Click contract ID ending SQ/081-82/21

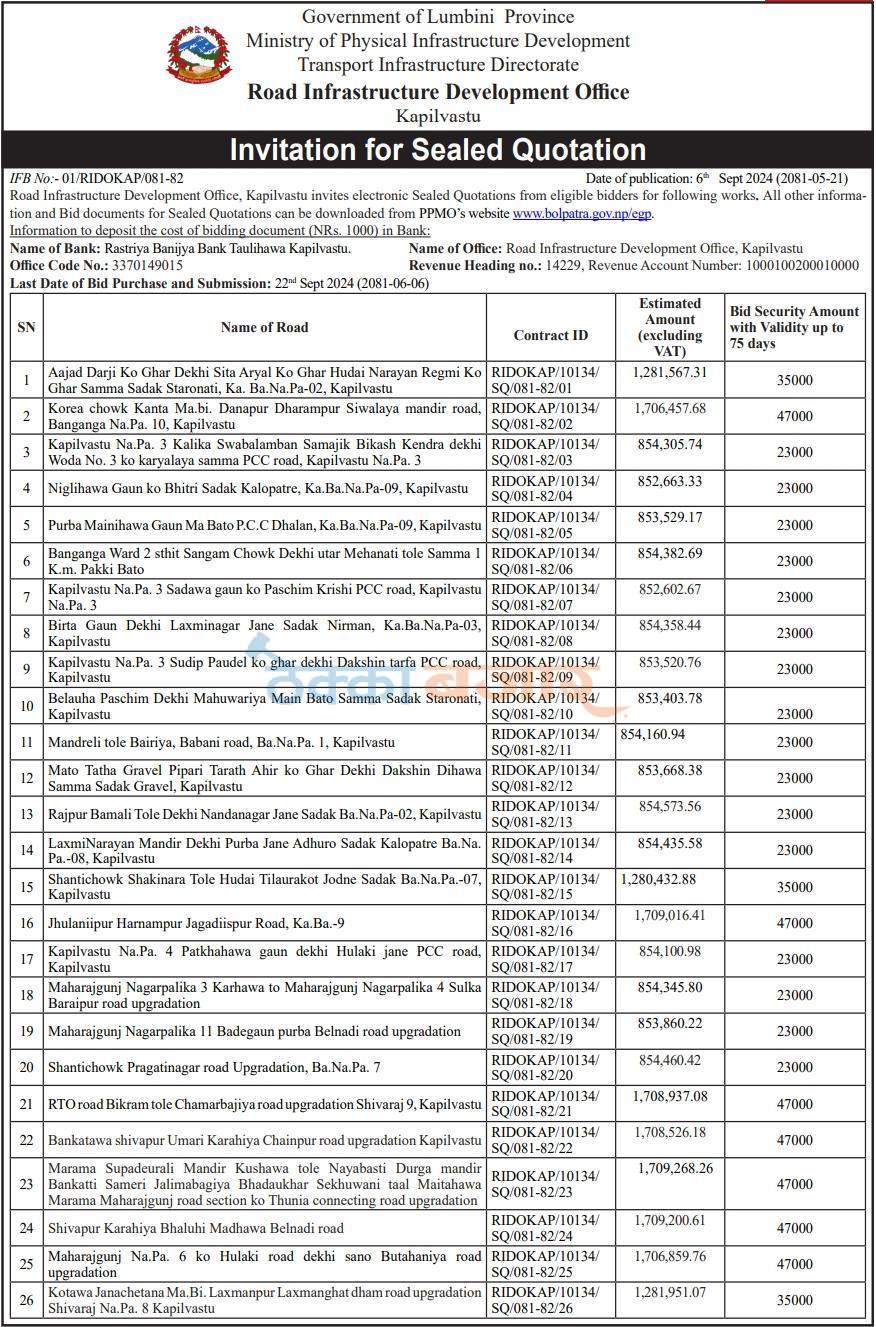pyautogui.click(x=546, y=1103)
